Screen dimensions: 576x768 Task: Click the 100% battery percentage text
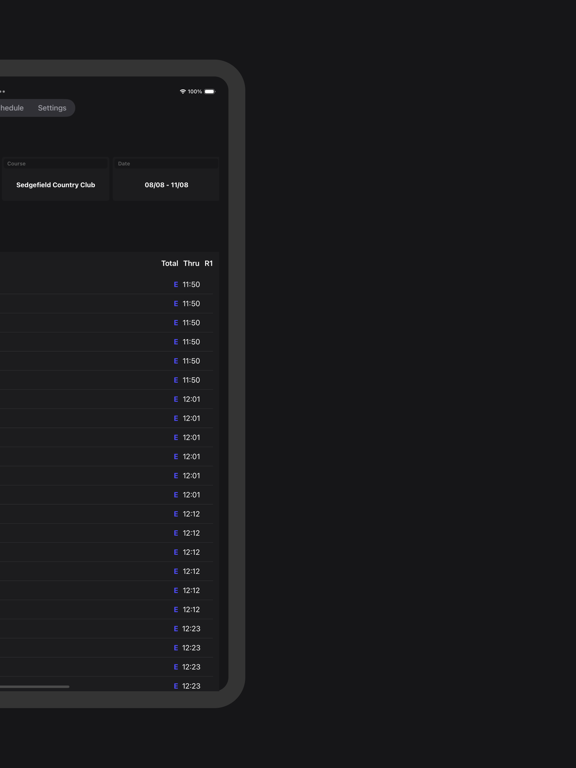(195, 92)
